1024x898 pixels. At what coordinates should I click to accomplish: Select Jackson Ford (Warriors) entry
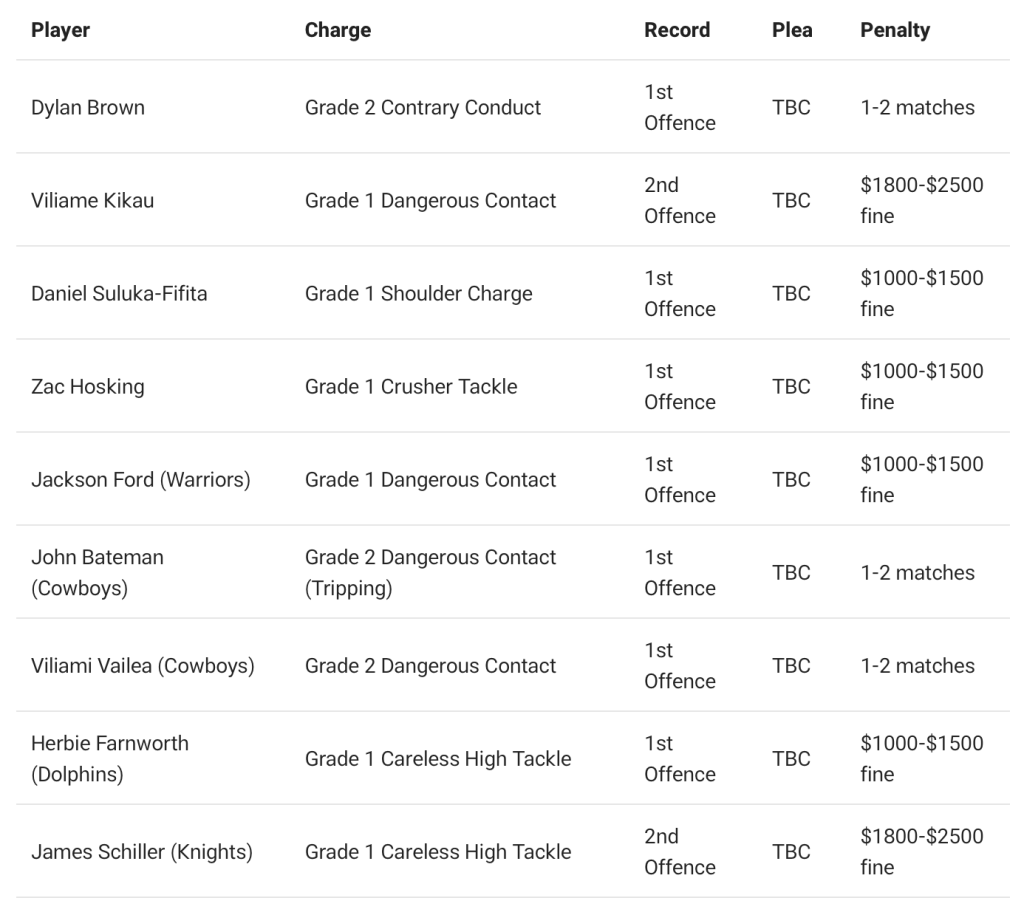[x=140, y=479]
